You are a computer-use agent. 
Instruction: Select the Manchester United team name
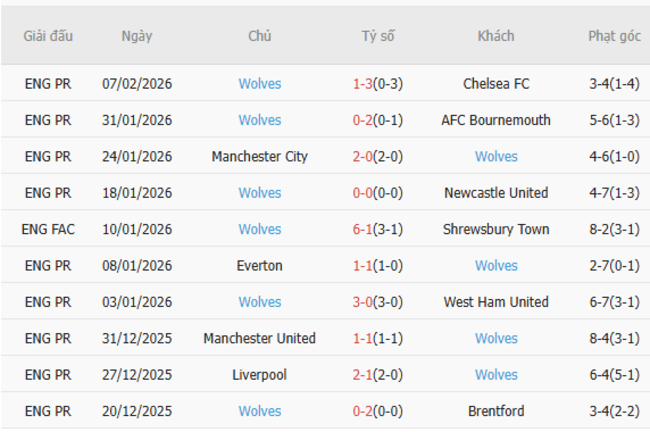pyautogui.click(x=260, y=338)
